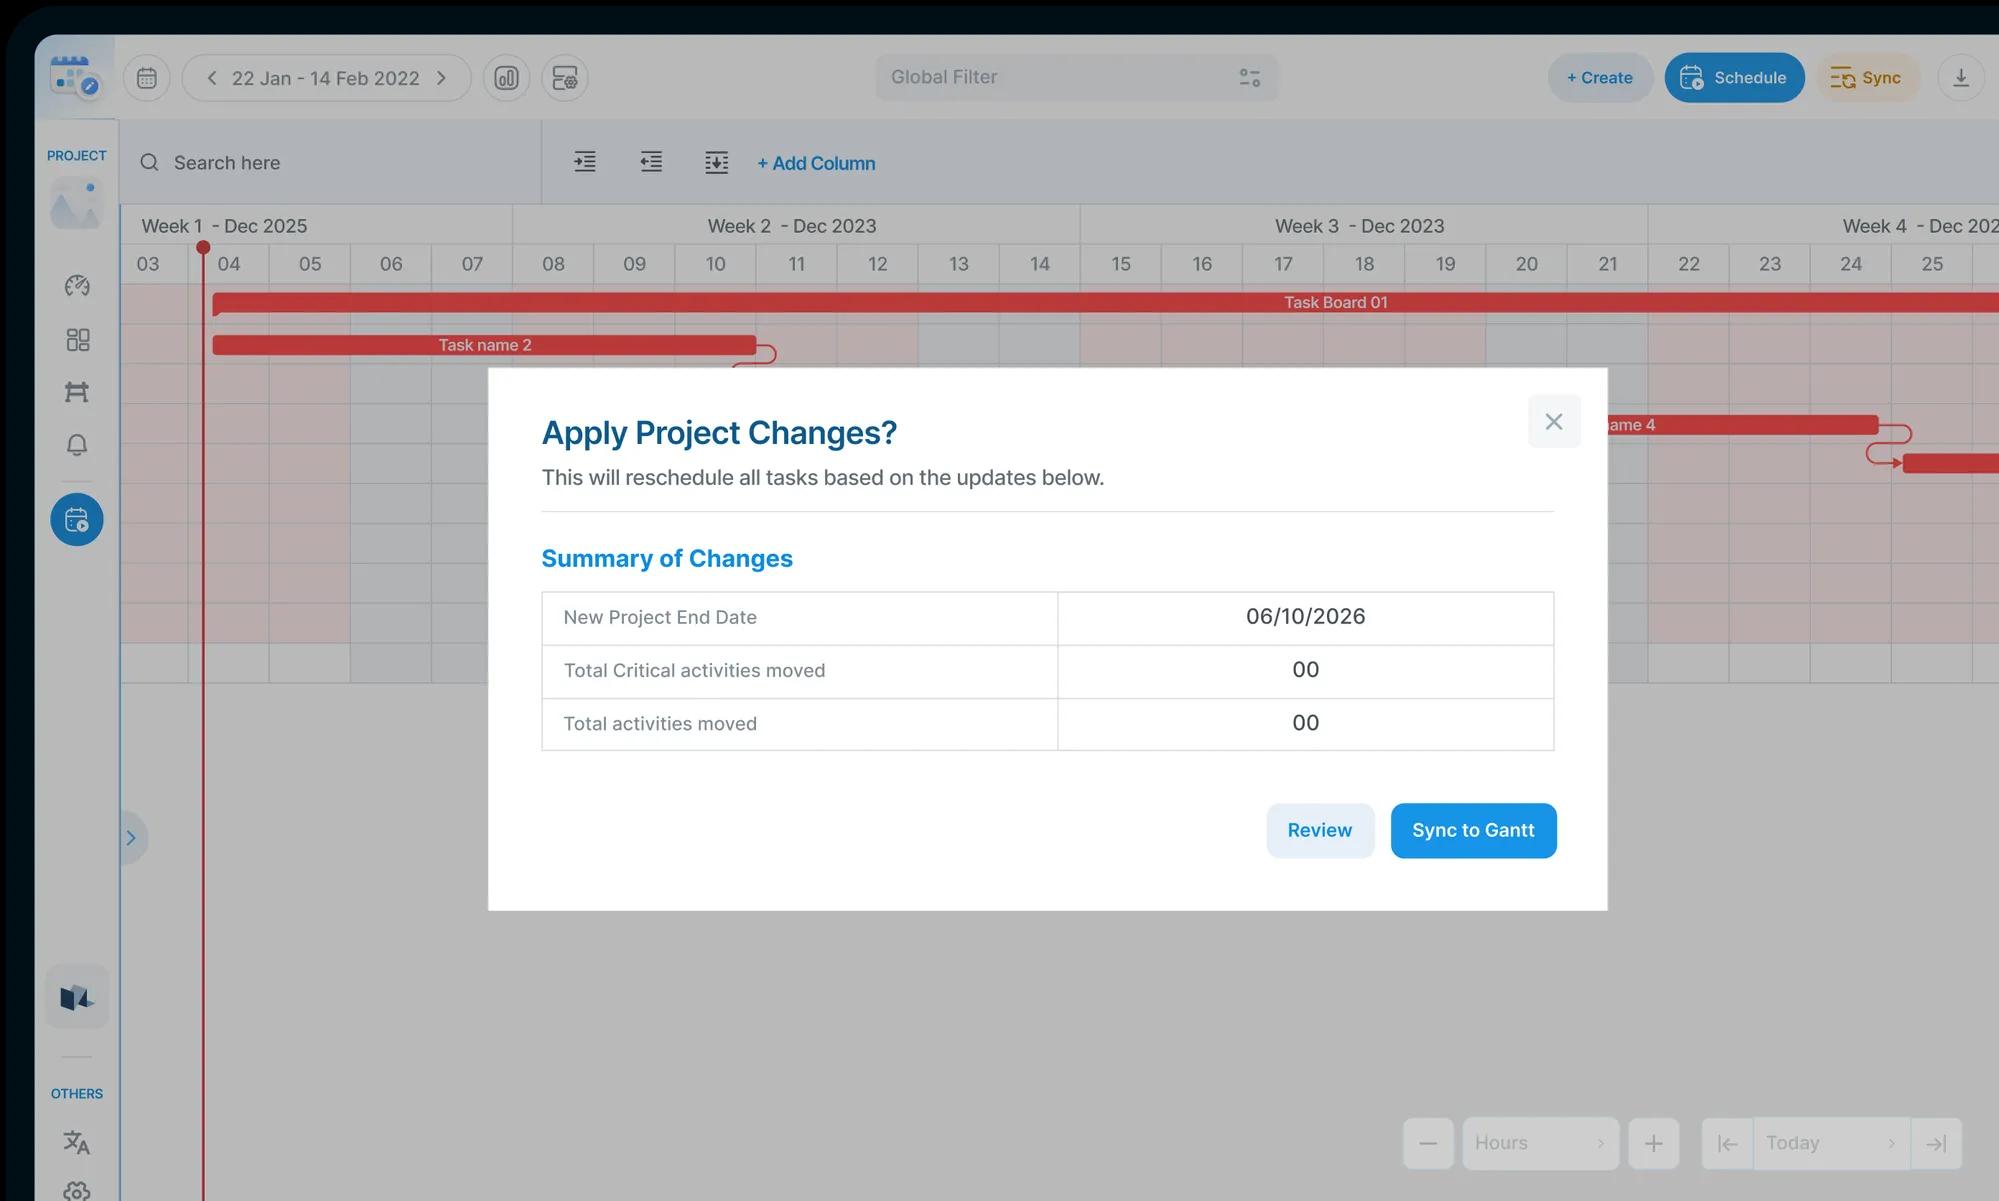Open the chart statistics icon button

pos(507,78)
